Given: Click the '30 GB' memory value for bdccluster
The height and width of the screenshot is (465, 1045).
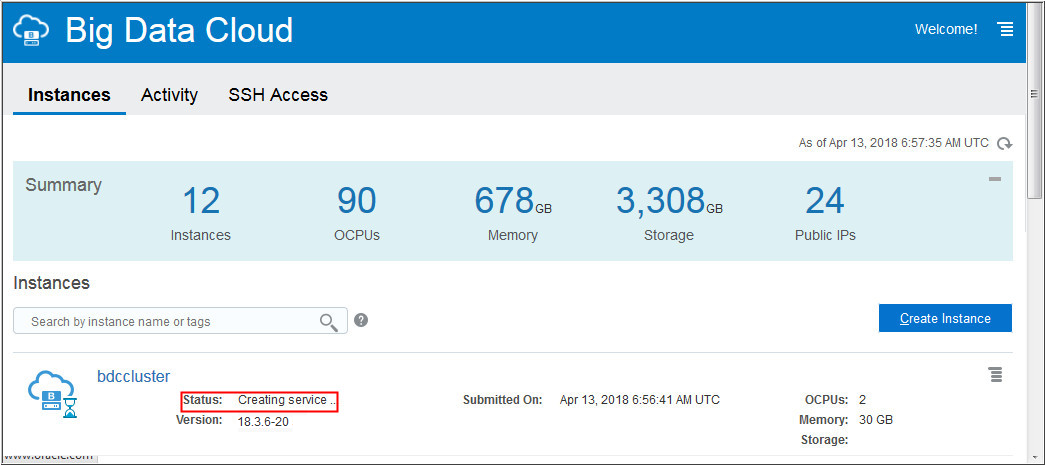Looking at the screenshot, I should [x=876, y=420].
